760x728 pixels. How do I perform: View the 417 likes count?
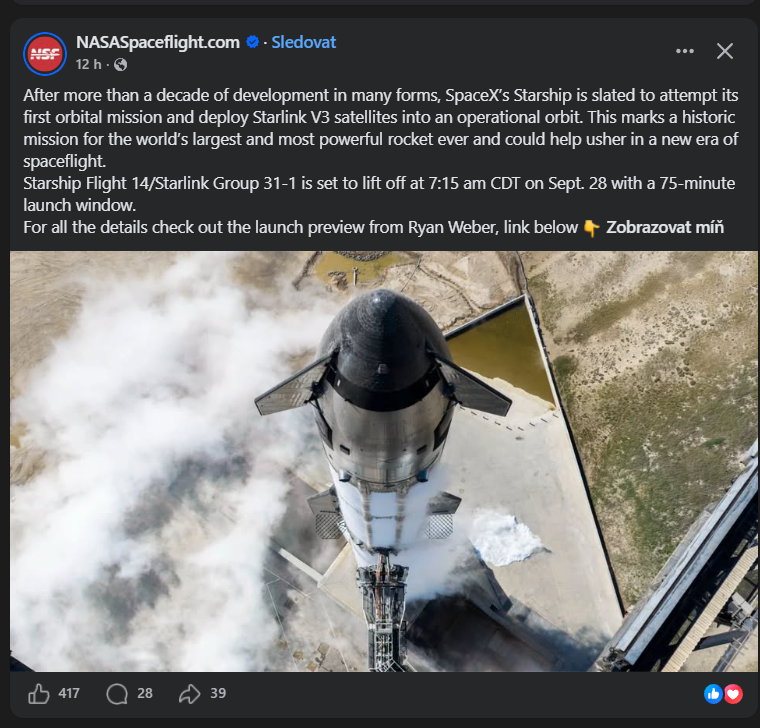pos(69,694)
